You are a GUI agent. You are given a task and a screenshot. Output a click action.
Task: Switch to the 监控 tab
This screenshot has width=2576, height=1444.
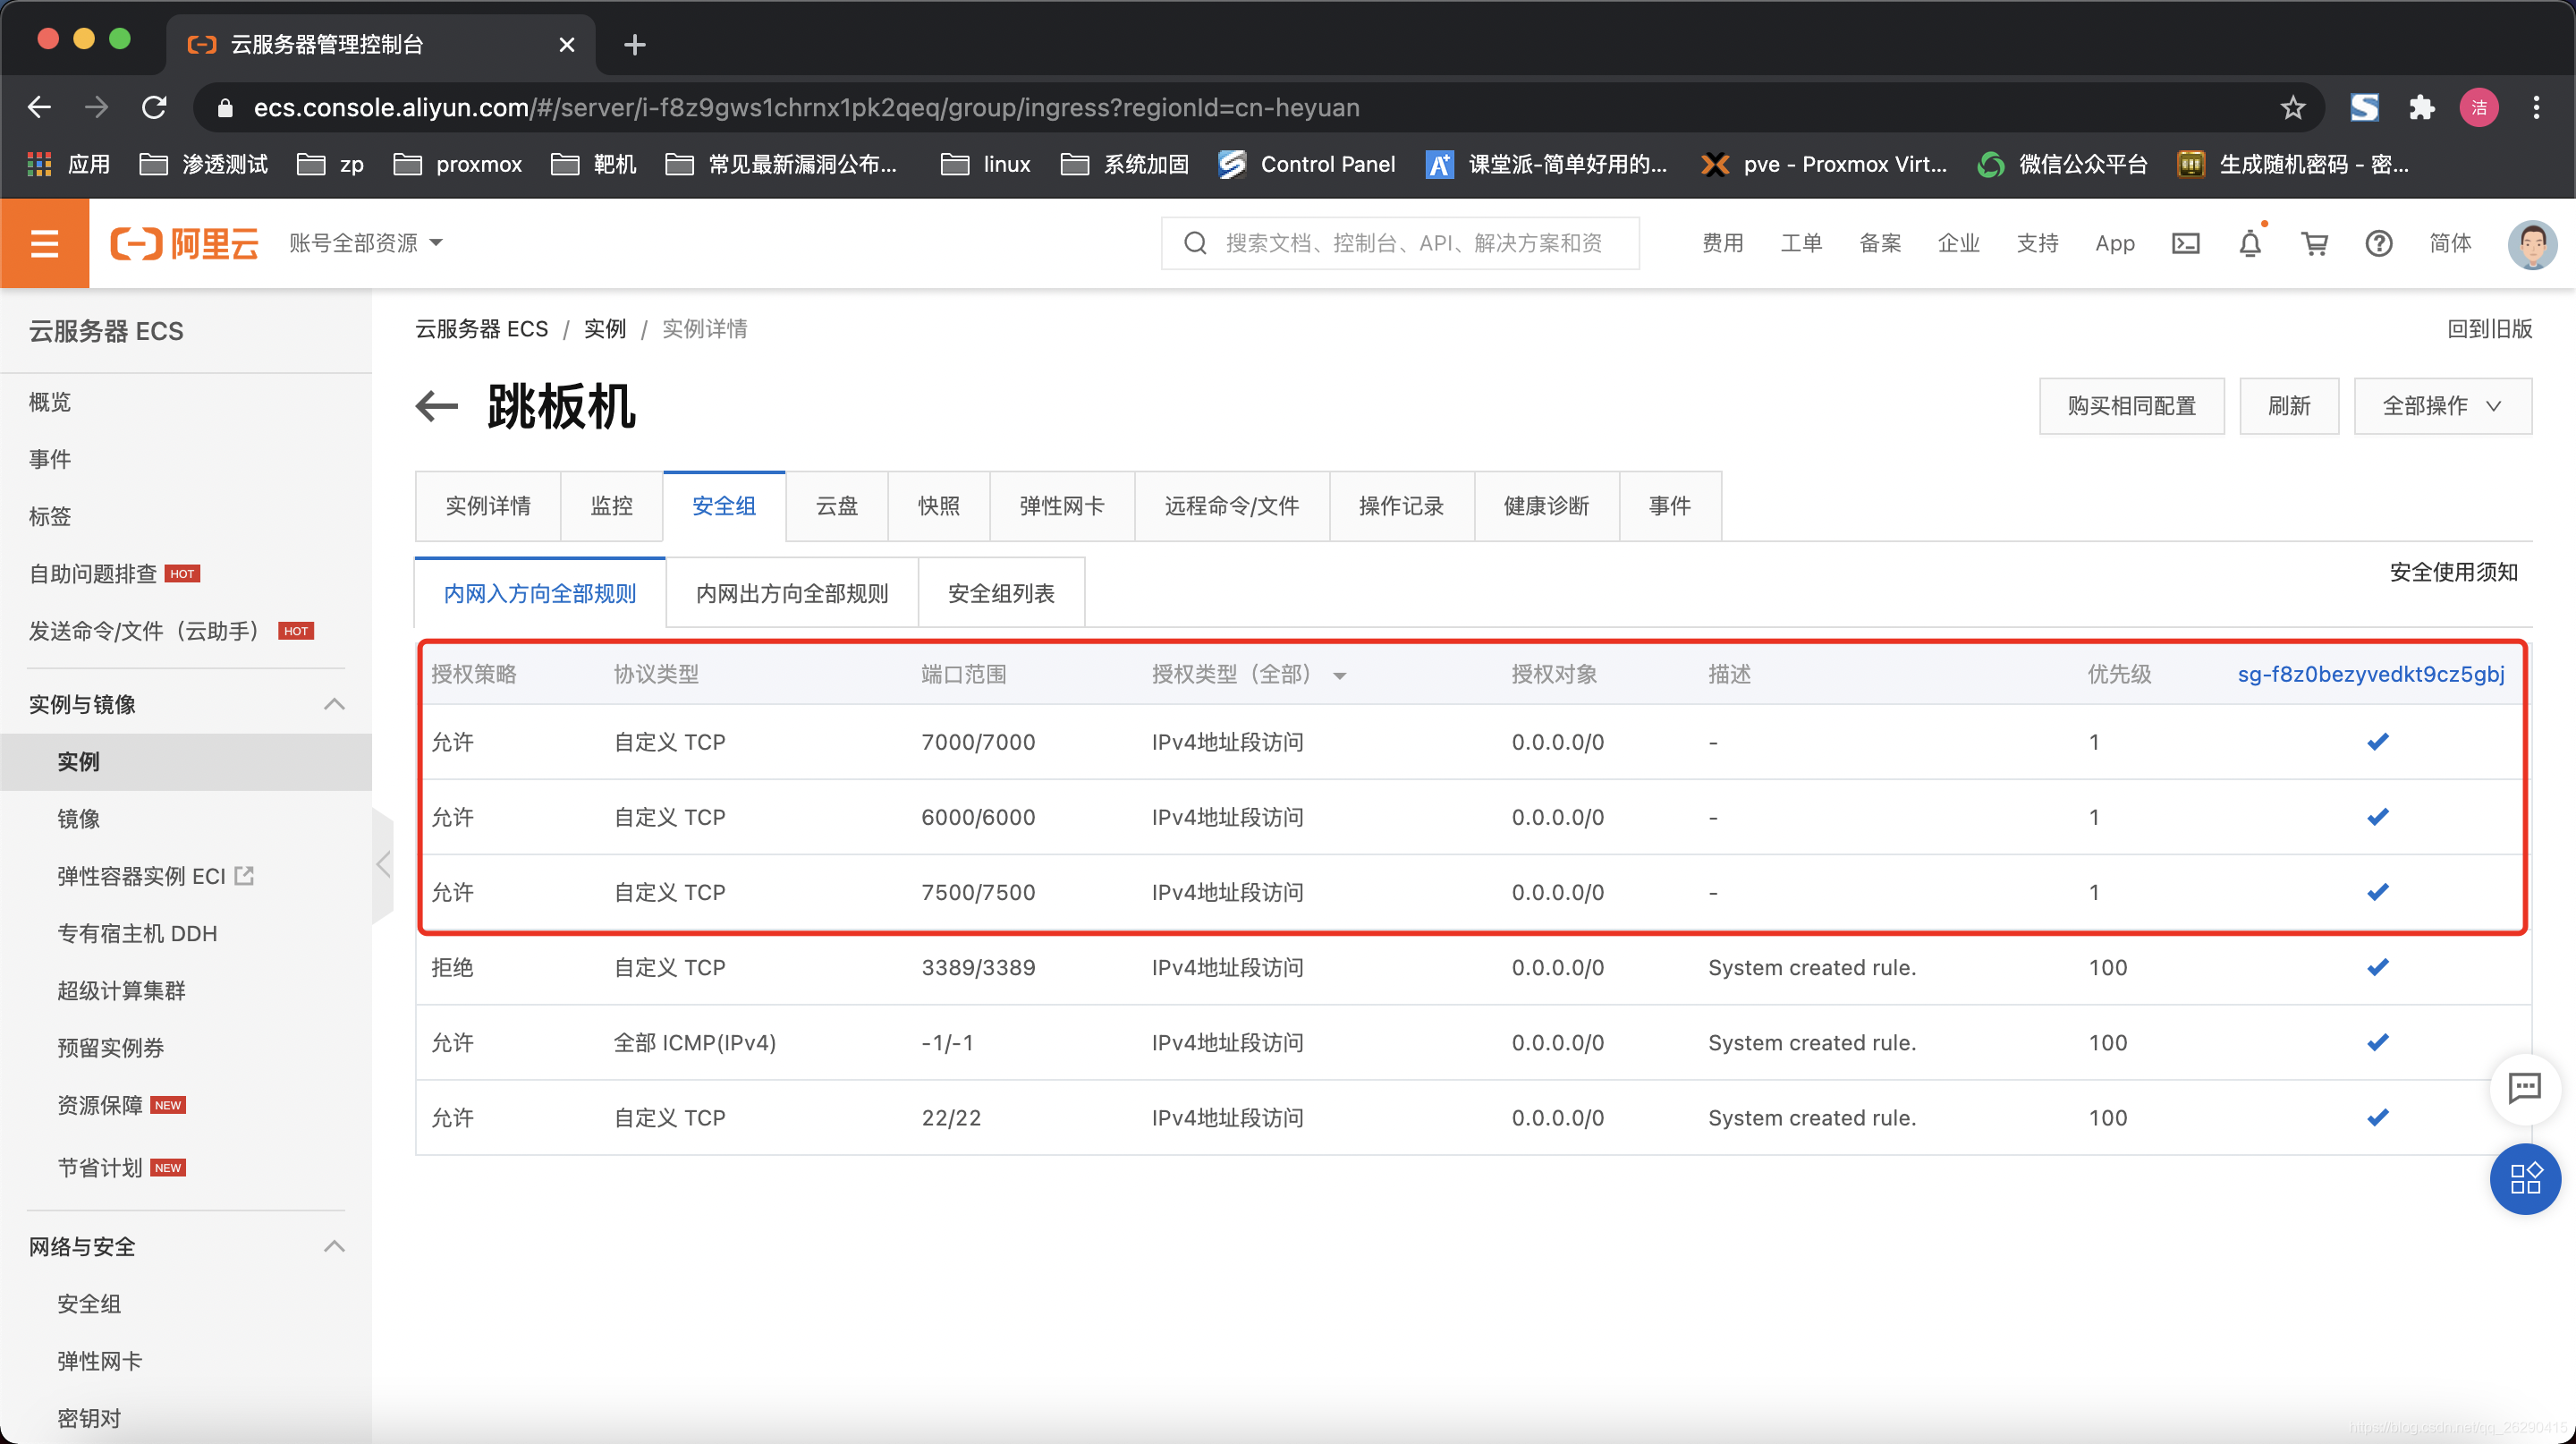tap(611, 506)
